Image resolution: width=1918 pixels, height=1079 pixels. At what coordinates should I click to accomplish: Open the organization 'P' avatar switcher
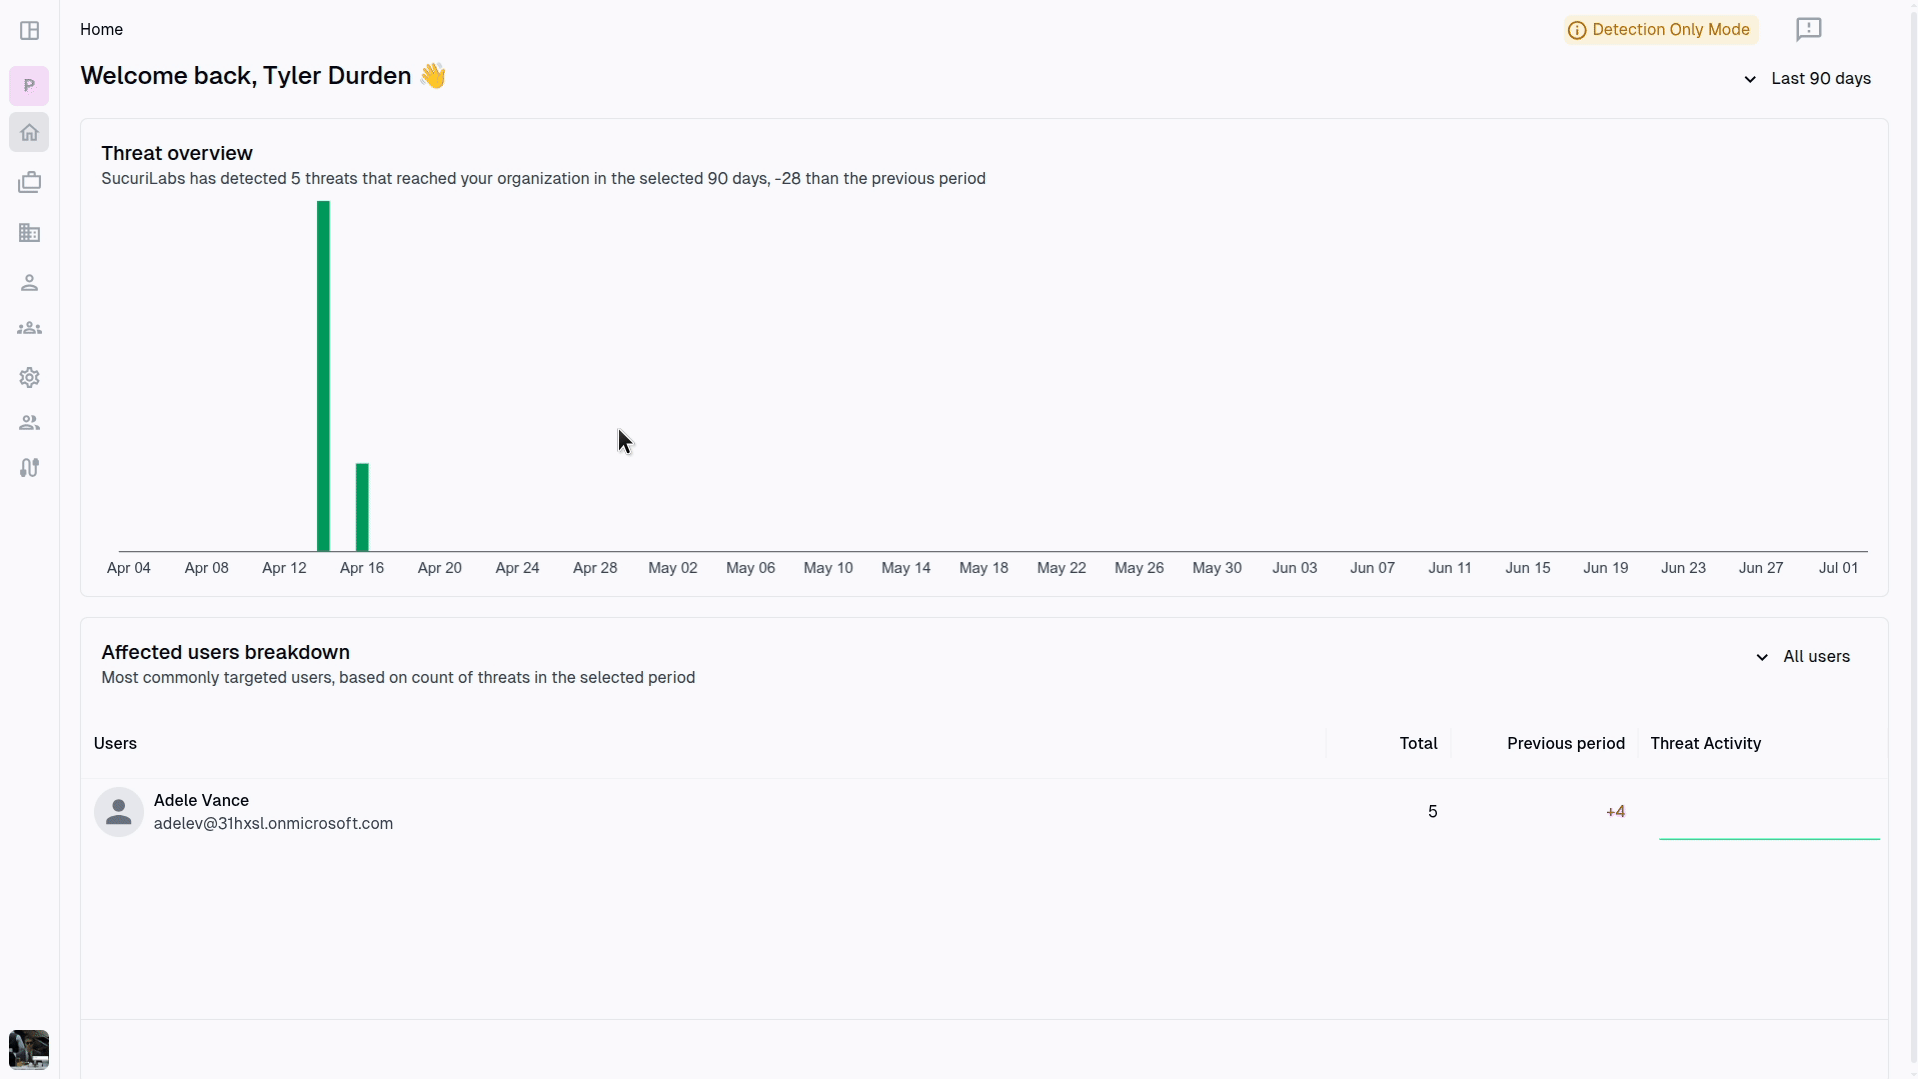(29, 85)
